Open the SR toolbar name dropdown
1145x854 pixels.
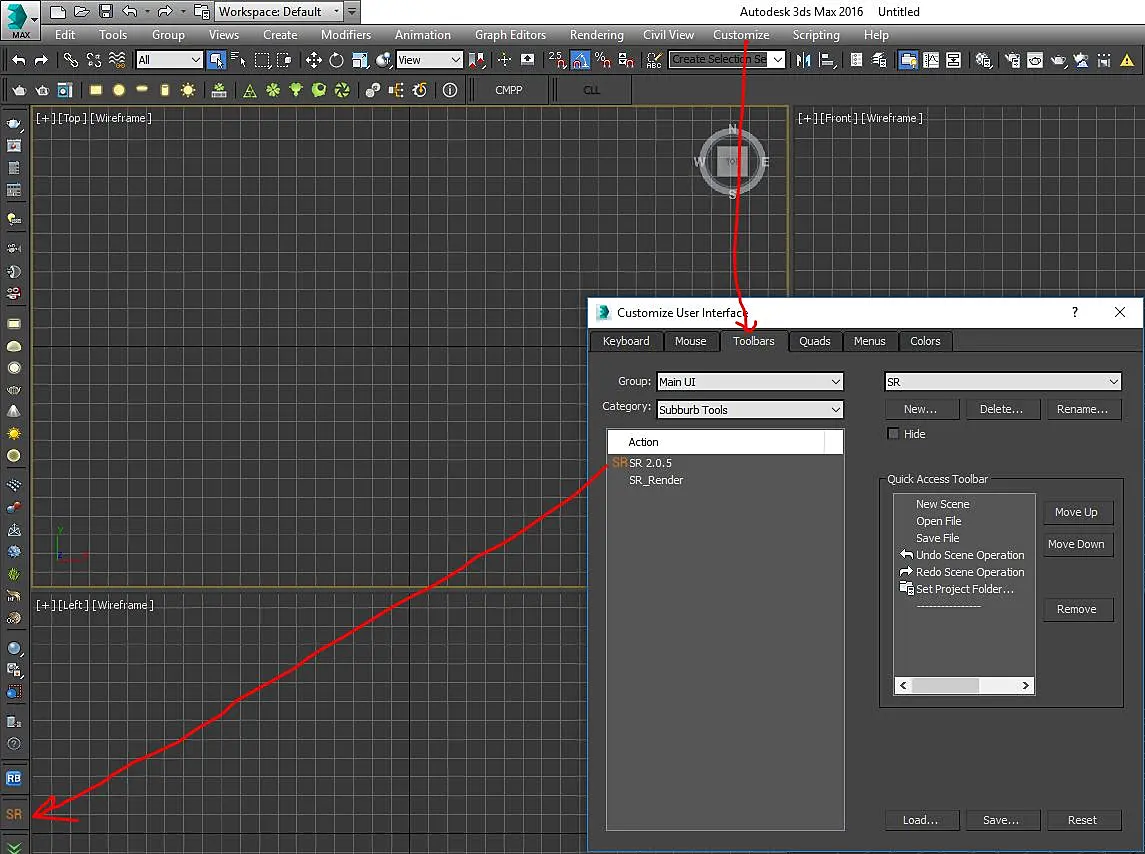pos(1003,381)
